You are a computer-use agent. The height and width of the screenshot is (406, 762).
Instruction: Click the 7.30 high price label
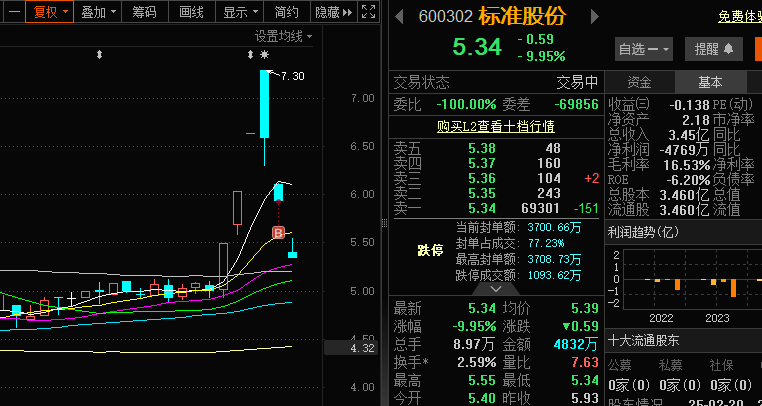coord(293,76)
